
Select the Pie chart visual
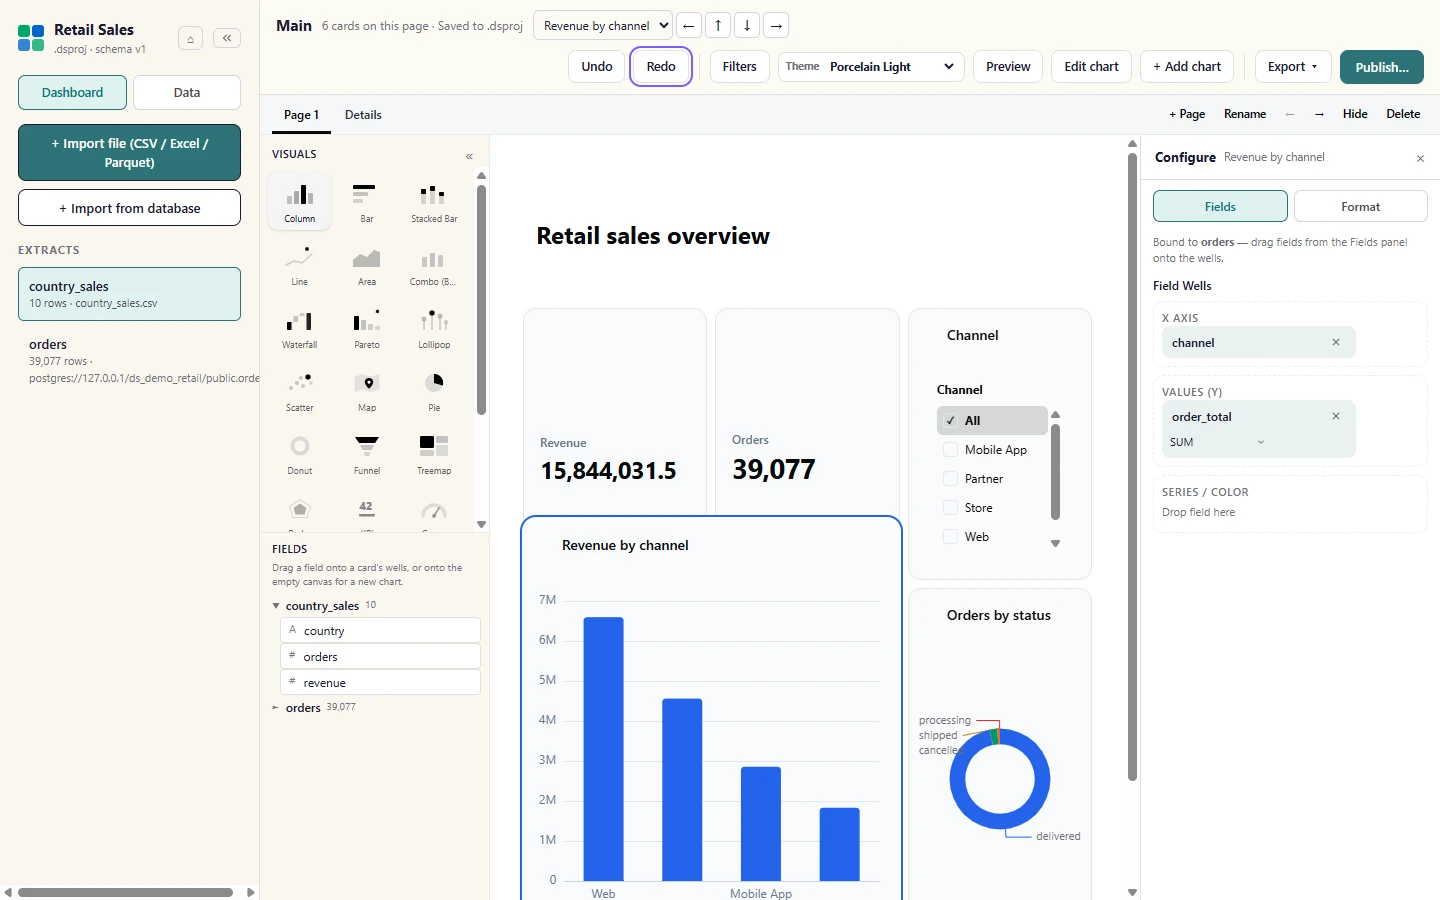click(x=434, y=390)
